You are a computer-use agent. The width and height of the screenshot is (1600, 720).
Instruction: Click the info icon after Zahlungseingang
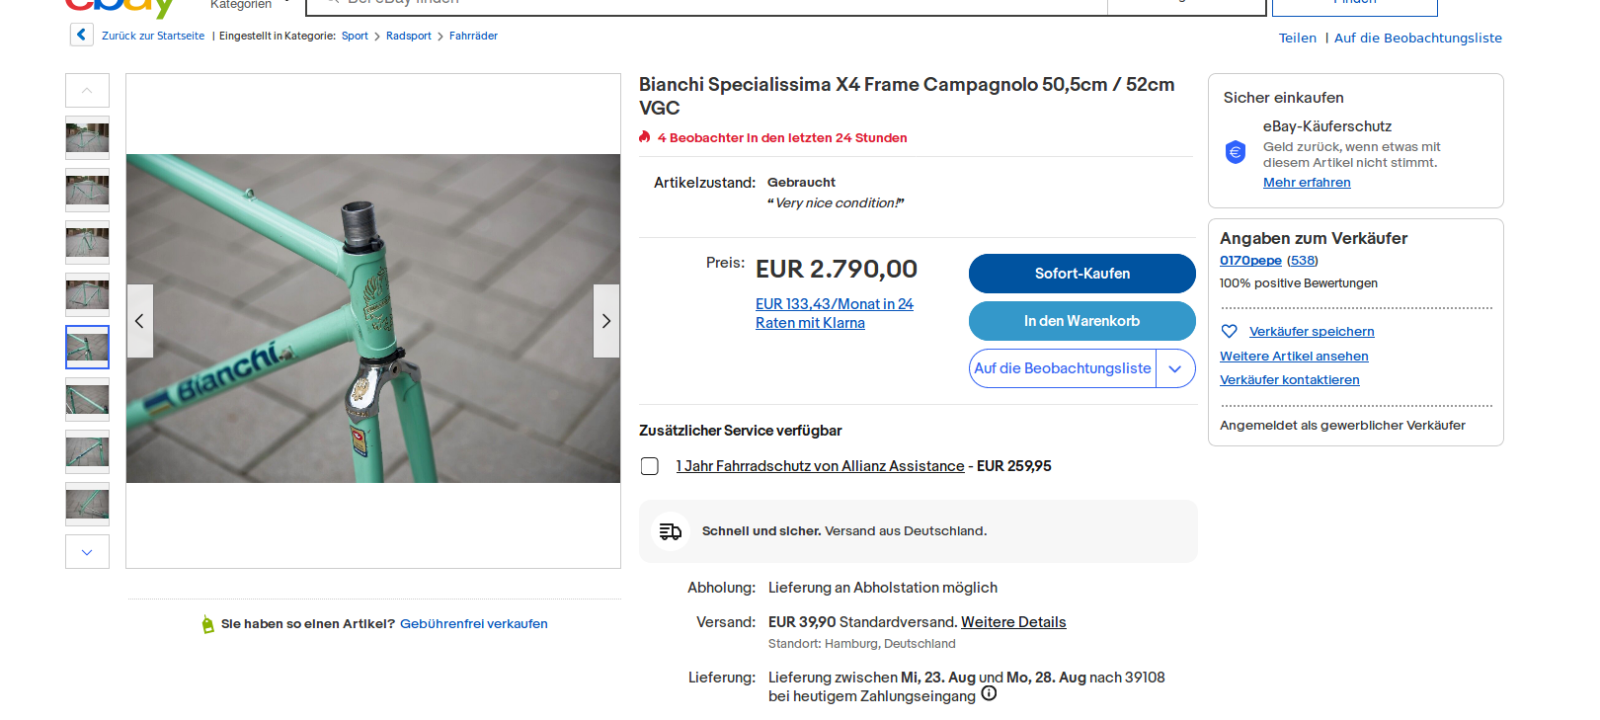click(989, 694)
